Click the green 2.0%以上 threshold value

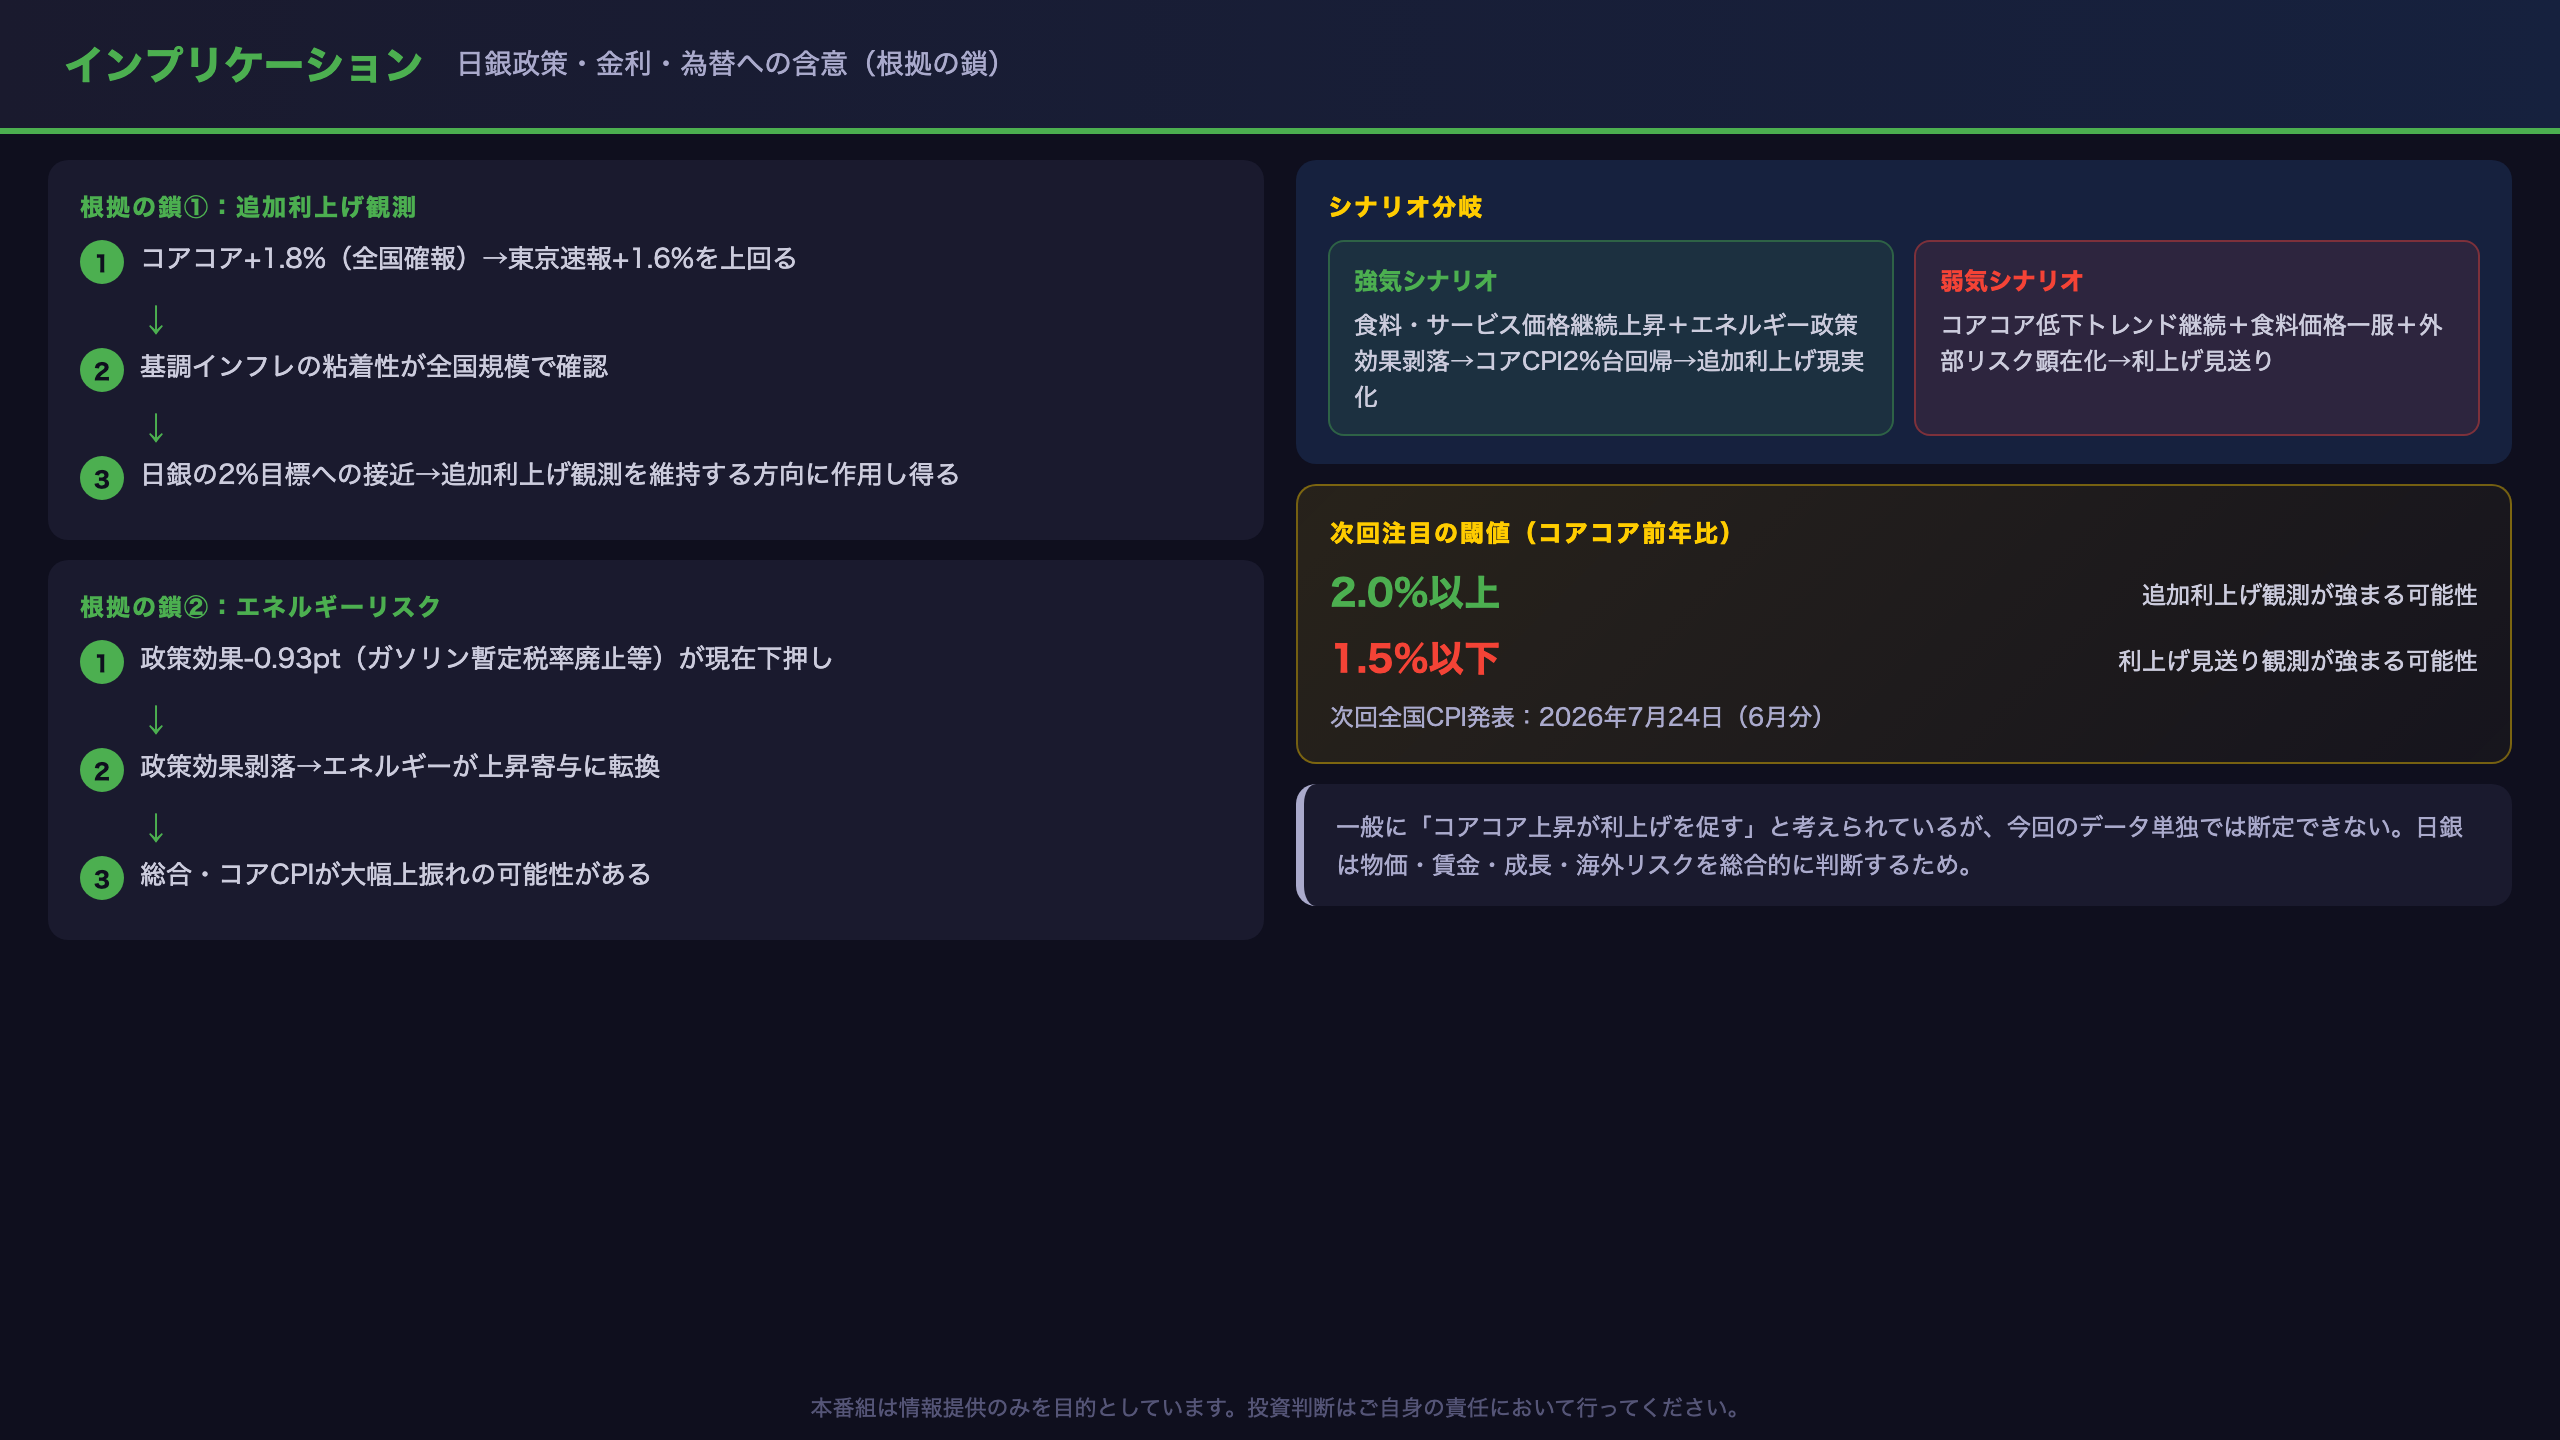coord(1415,593)
